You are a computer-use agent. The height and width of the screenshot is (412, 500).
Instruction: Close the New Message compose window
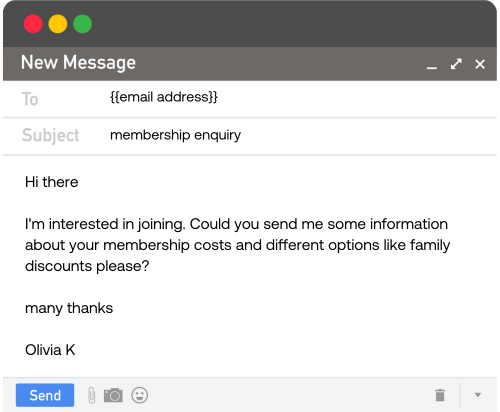(x=480, y=64)
